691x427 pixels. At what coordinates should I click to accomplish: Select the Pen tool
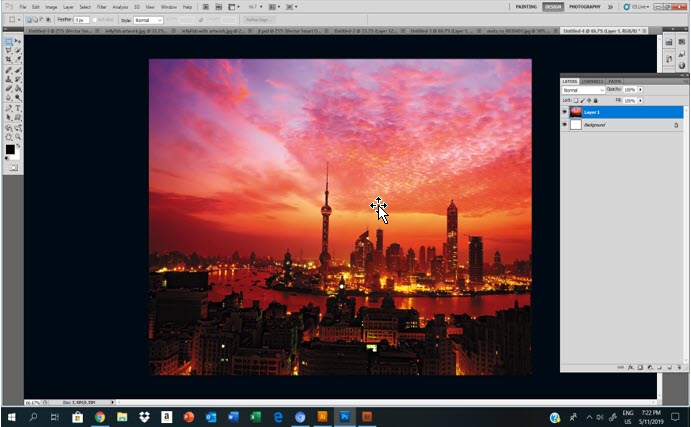click(8, 108)
